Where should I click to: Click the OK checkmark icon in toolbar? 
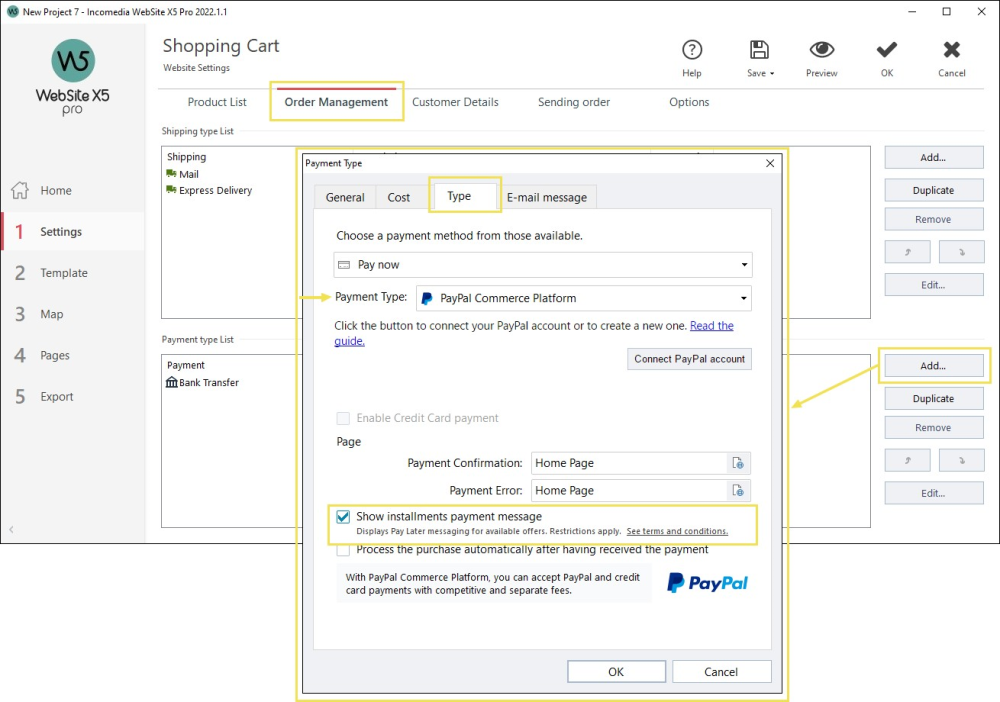(885, 51)
